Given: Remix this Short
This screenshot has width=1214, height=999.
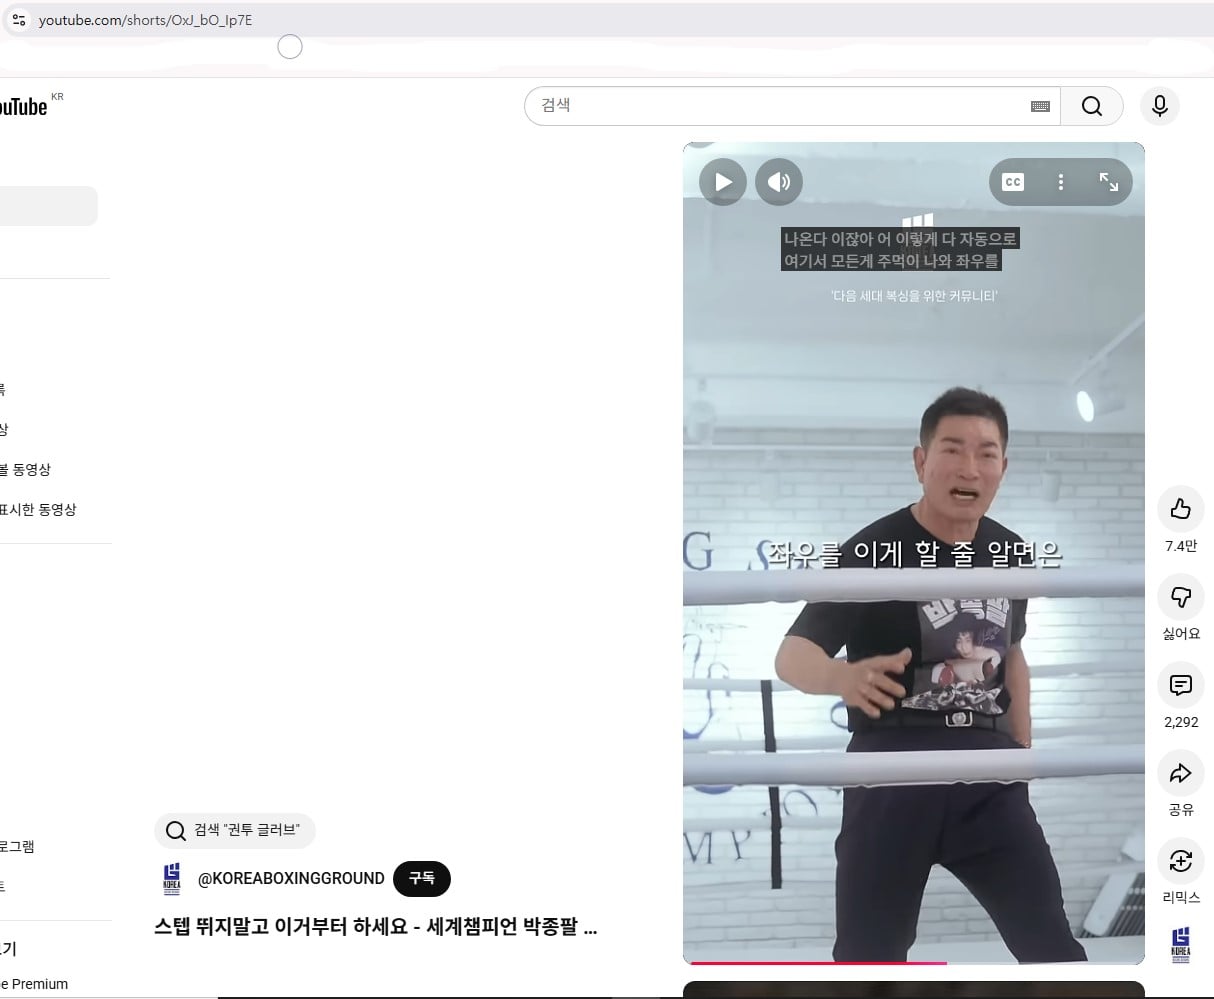Looking at the screenshot, I should 1180,861.
